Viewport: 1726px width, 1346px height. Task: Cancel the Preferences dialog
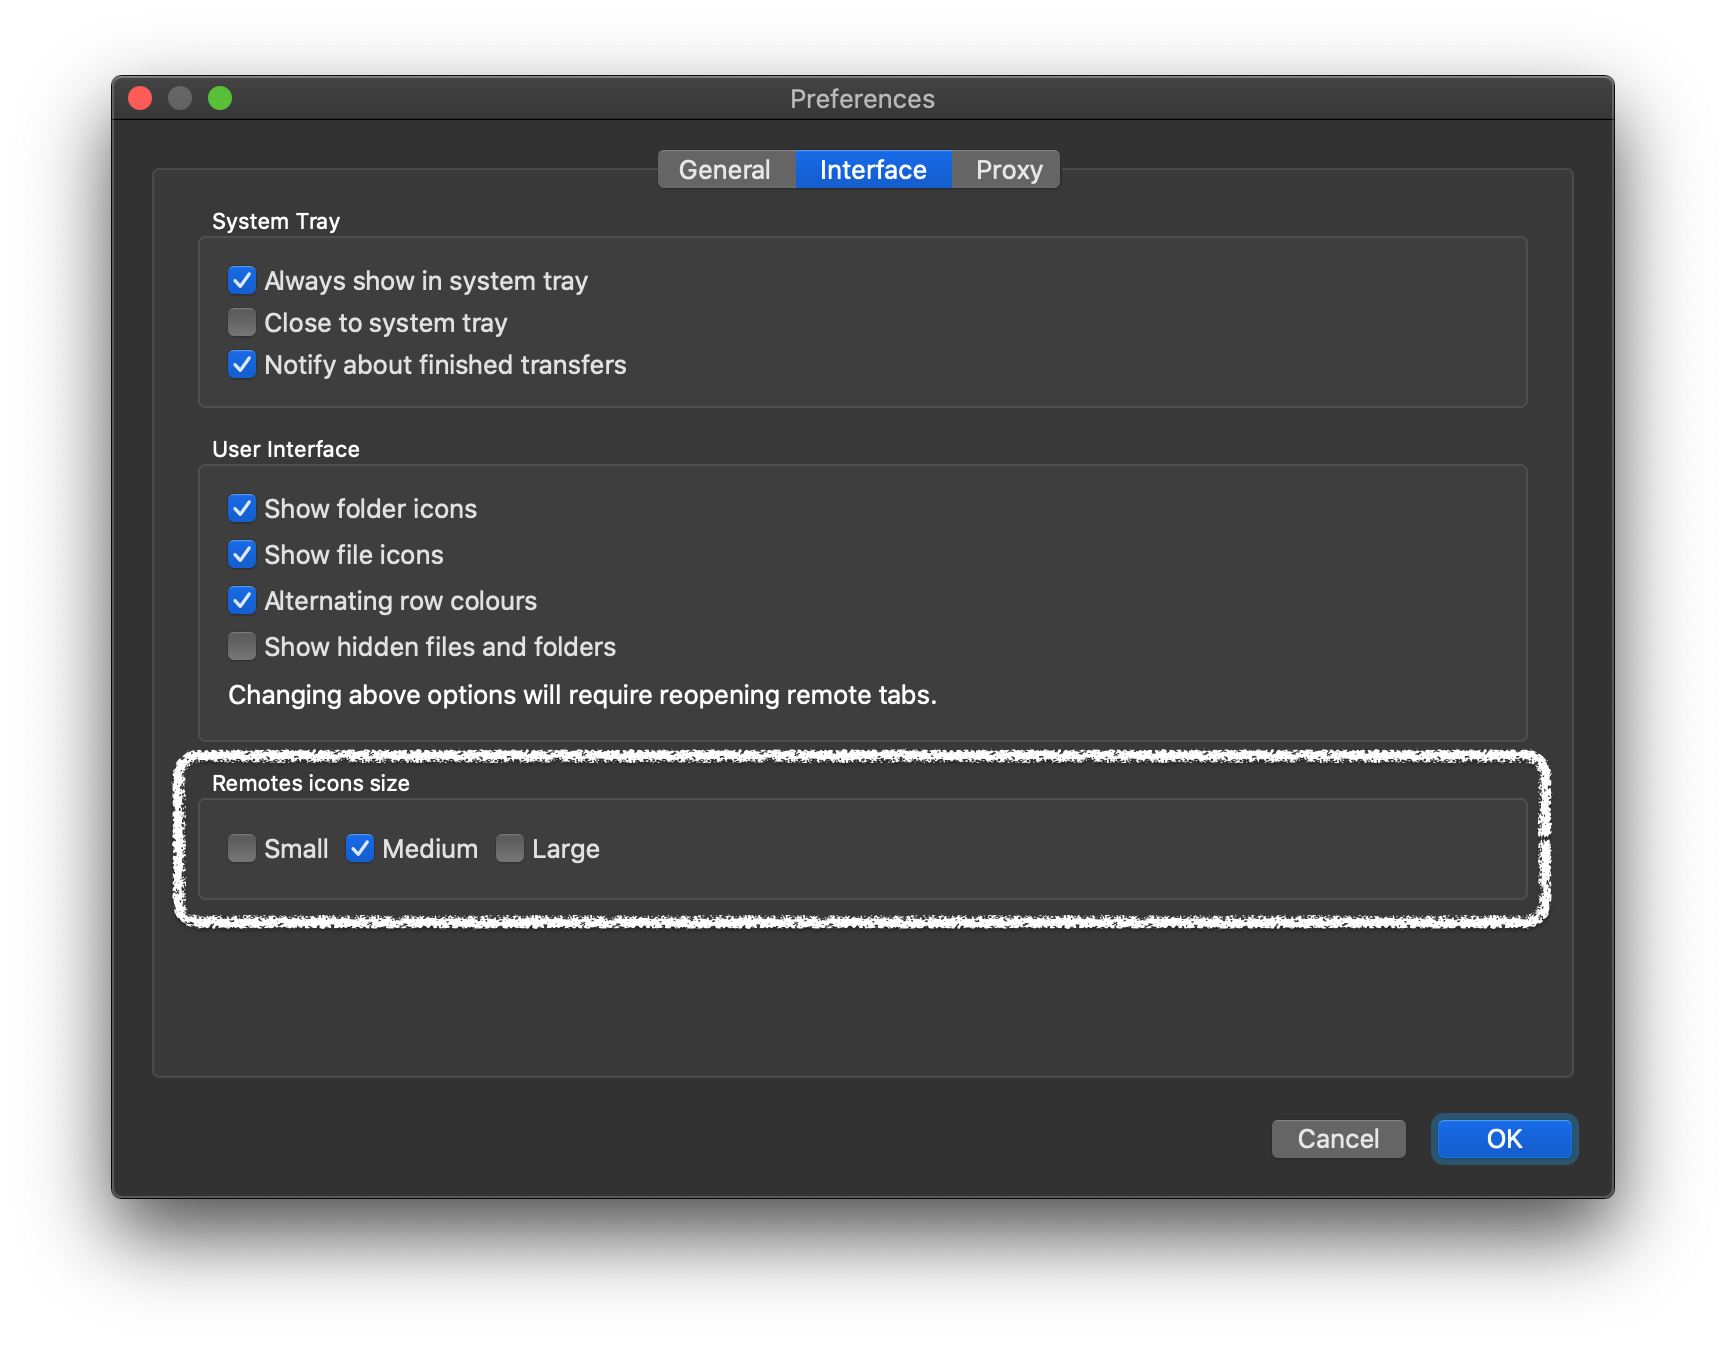tap(1338, 1139)
